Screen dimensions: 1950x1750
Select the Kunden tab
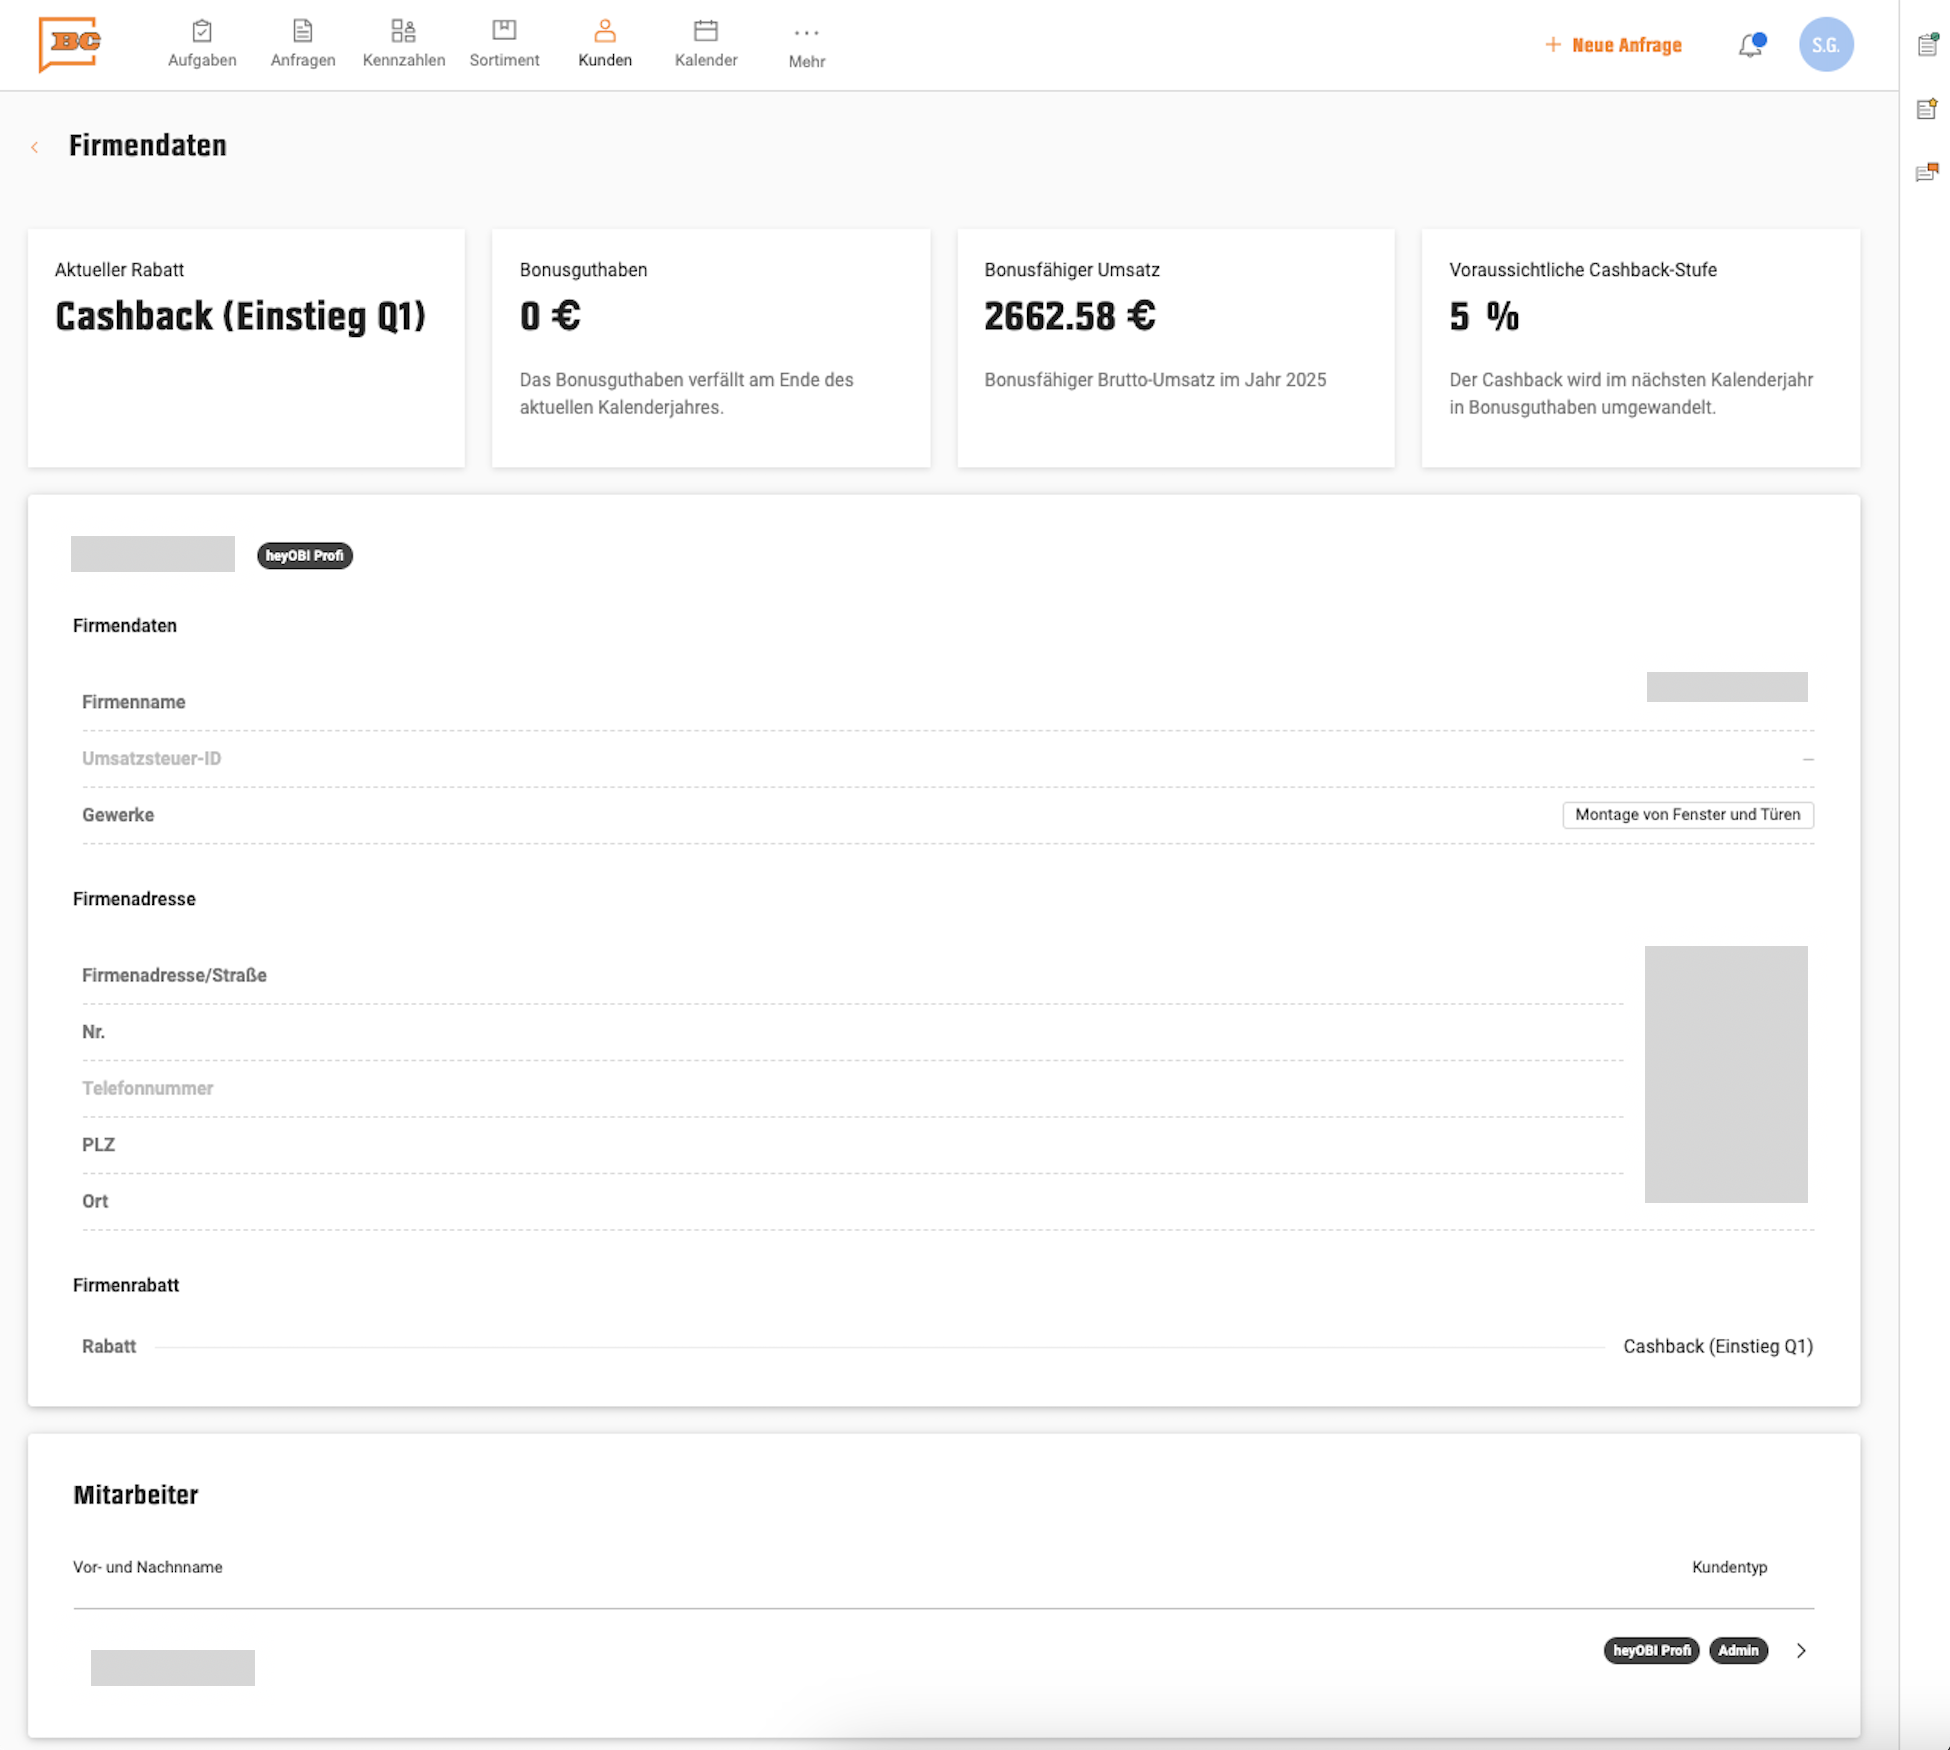pos(604,44)
